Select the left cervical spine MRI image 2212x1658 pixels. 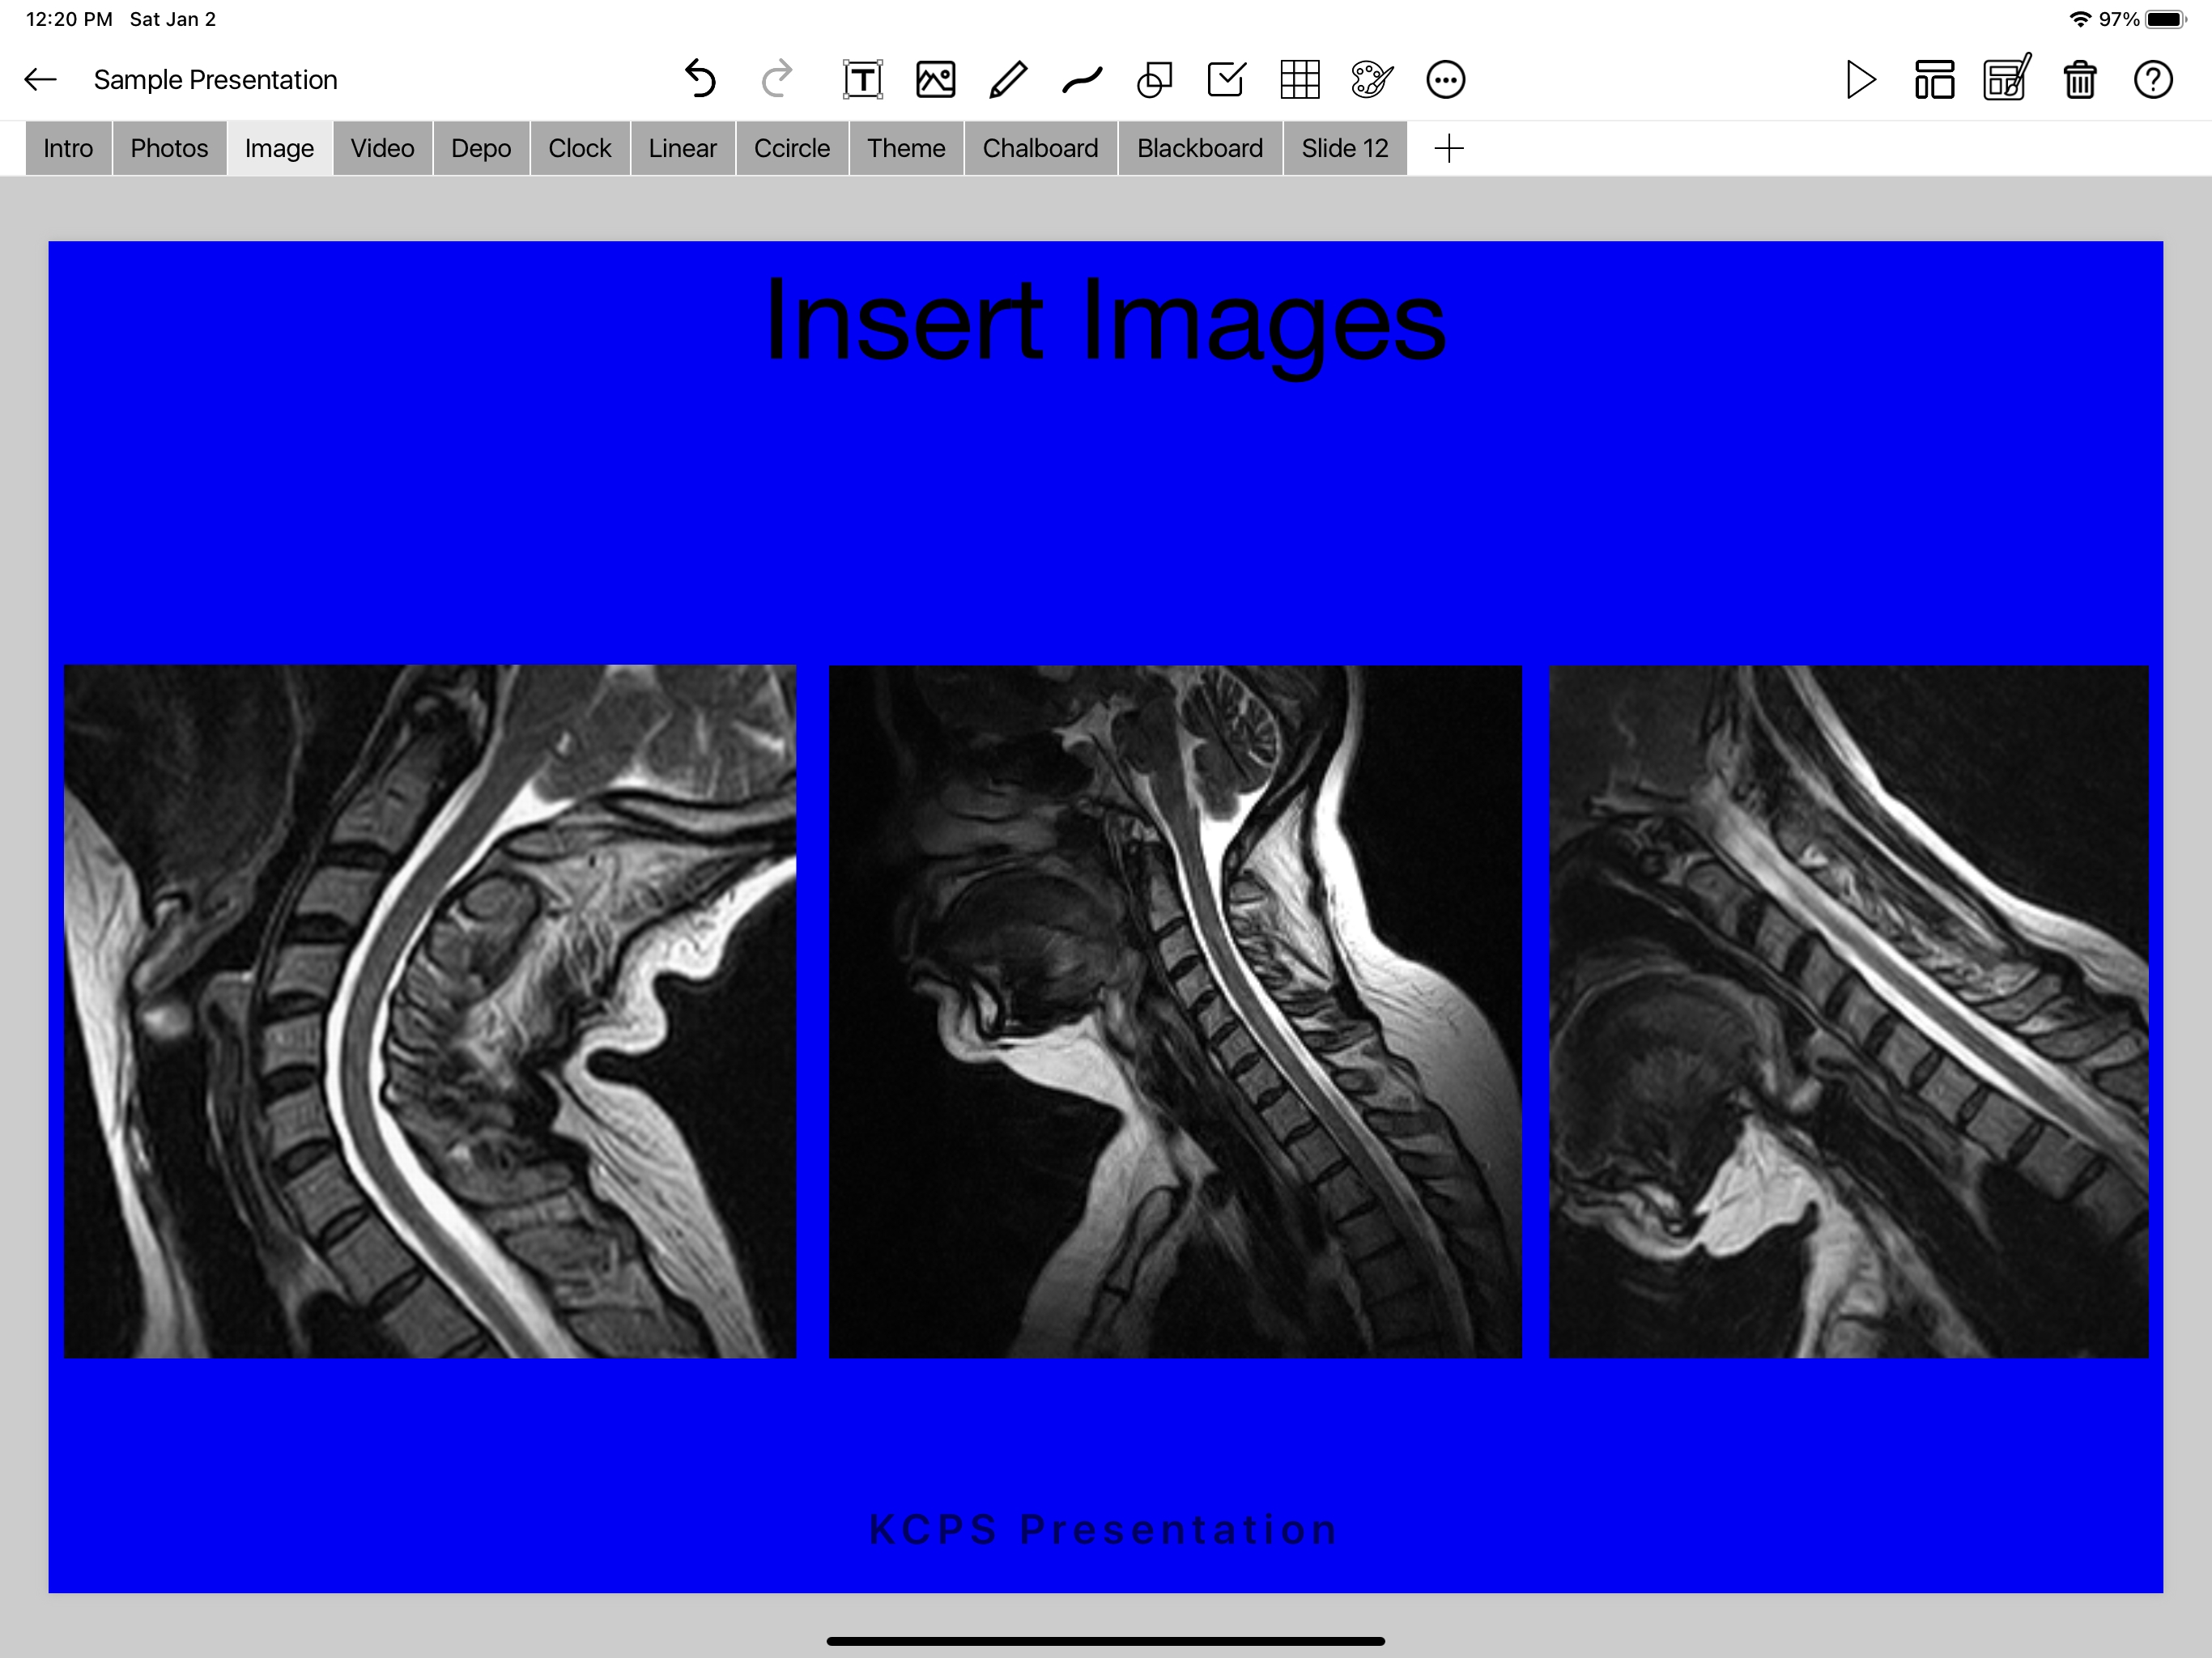430,1011
